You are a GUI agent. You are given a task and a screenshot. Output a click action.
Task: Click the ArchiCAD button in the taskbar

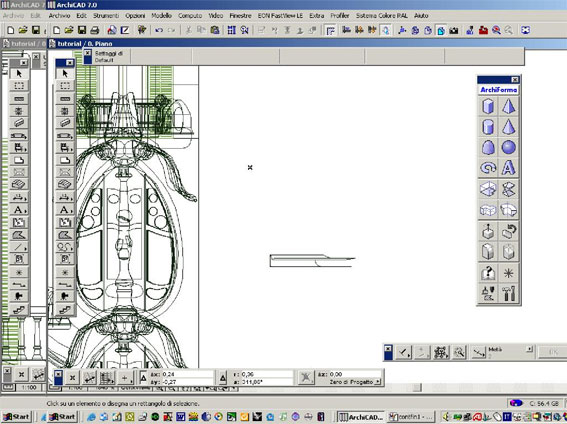(x=361, y=417)
